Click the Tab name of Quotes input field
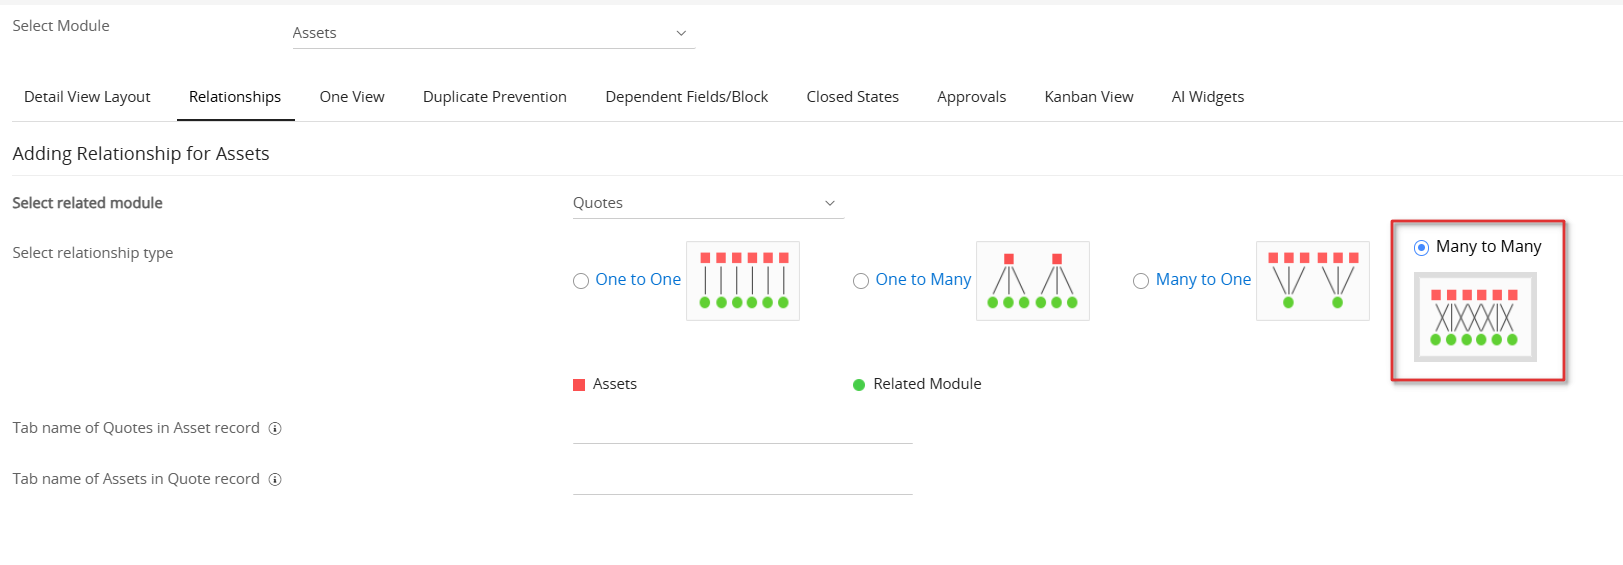Image resolution: width=1623 pixels, height=565 pixels. click(x=742, y=430)
